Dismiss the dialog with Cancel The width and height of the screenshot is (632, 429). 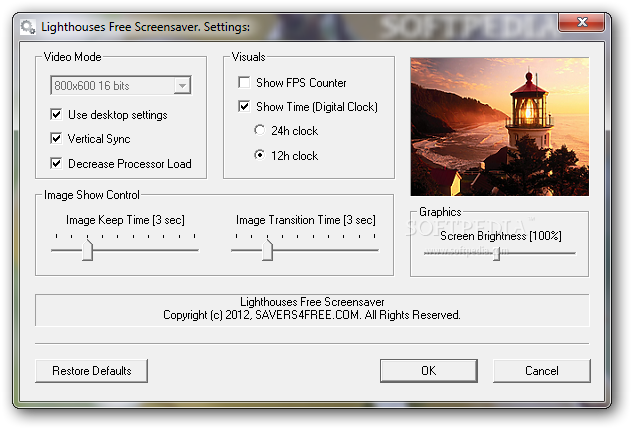(542, 371)
